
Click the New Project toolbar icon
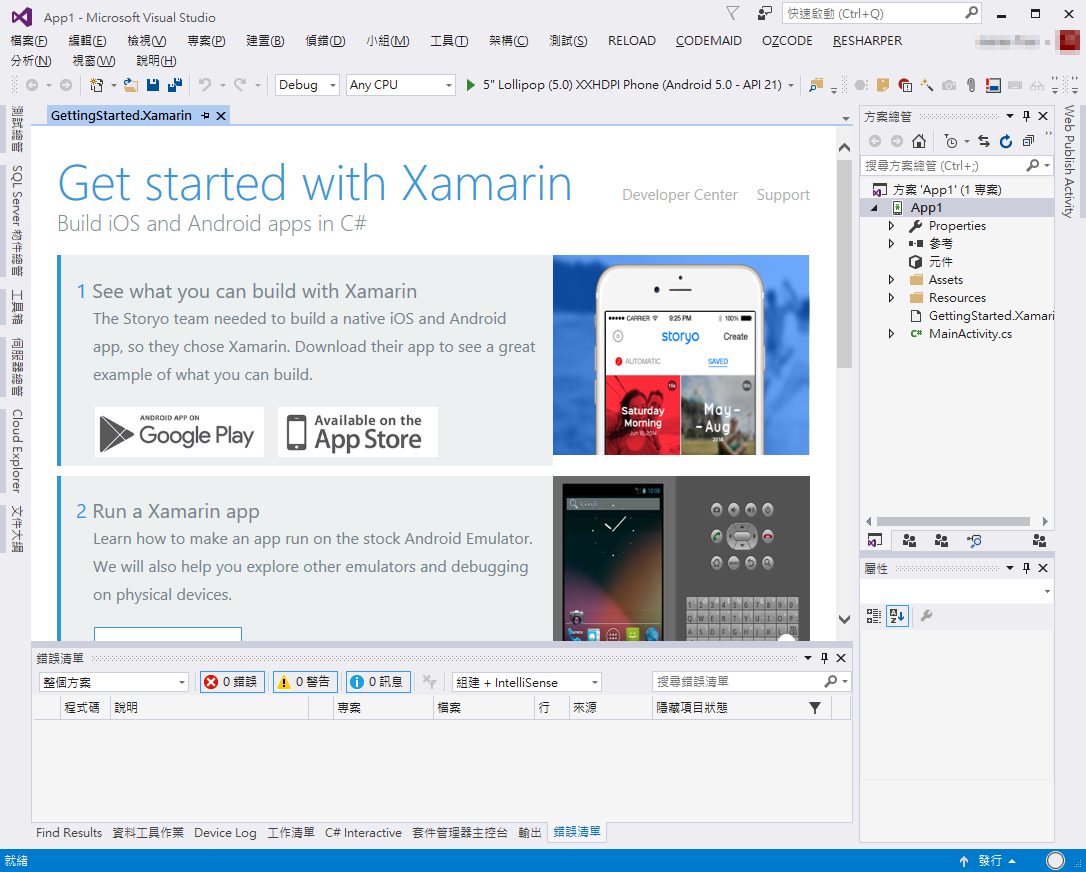[x=97, y=85]
